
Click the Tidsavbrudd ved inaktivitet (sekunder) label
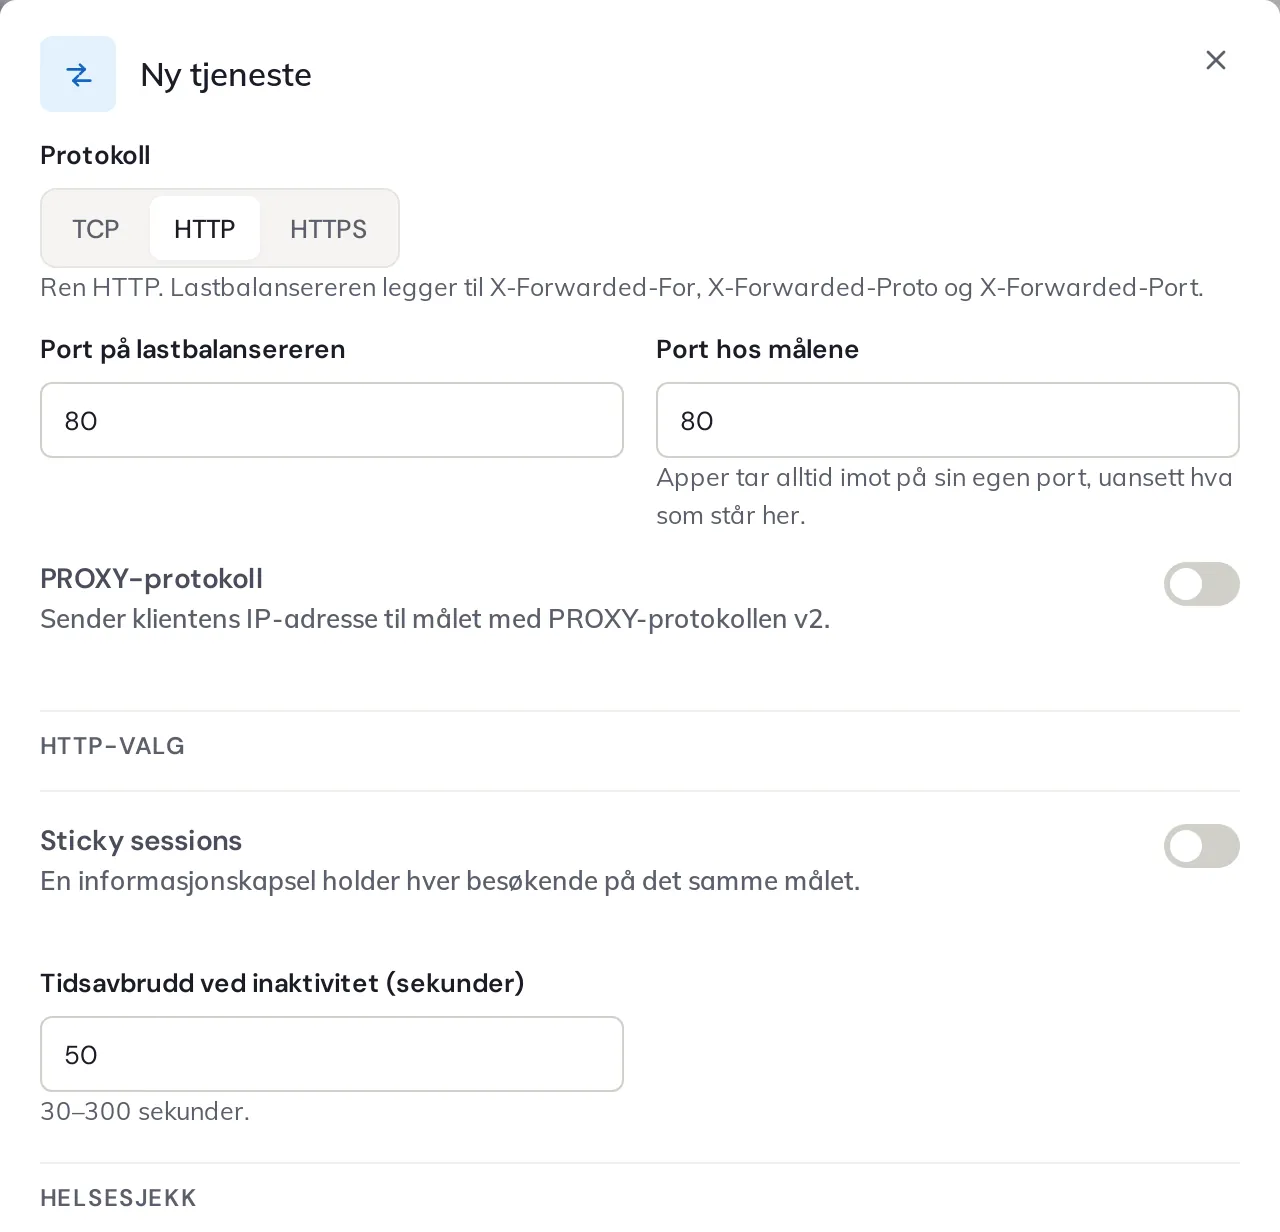click(283, 983)
